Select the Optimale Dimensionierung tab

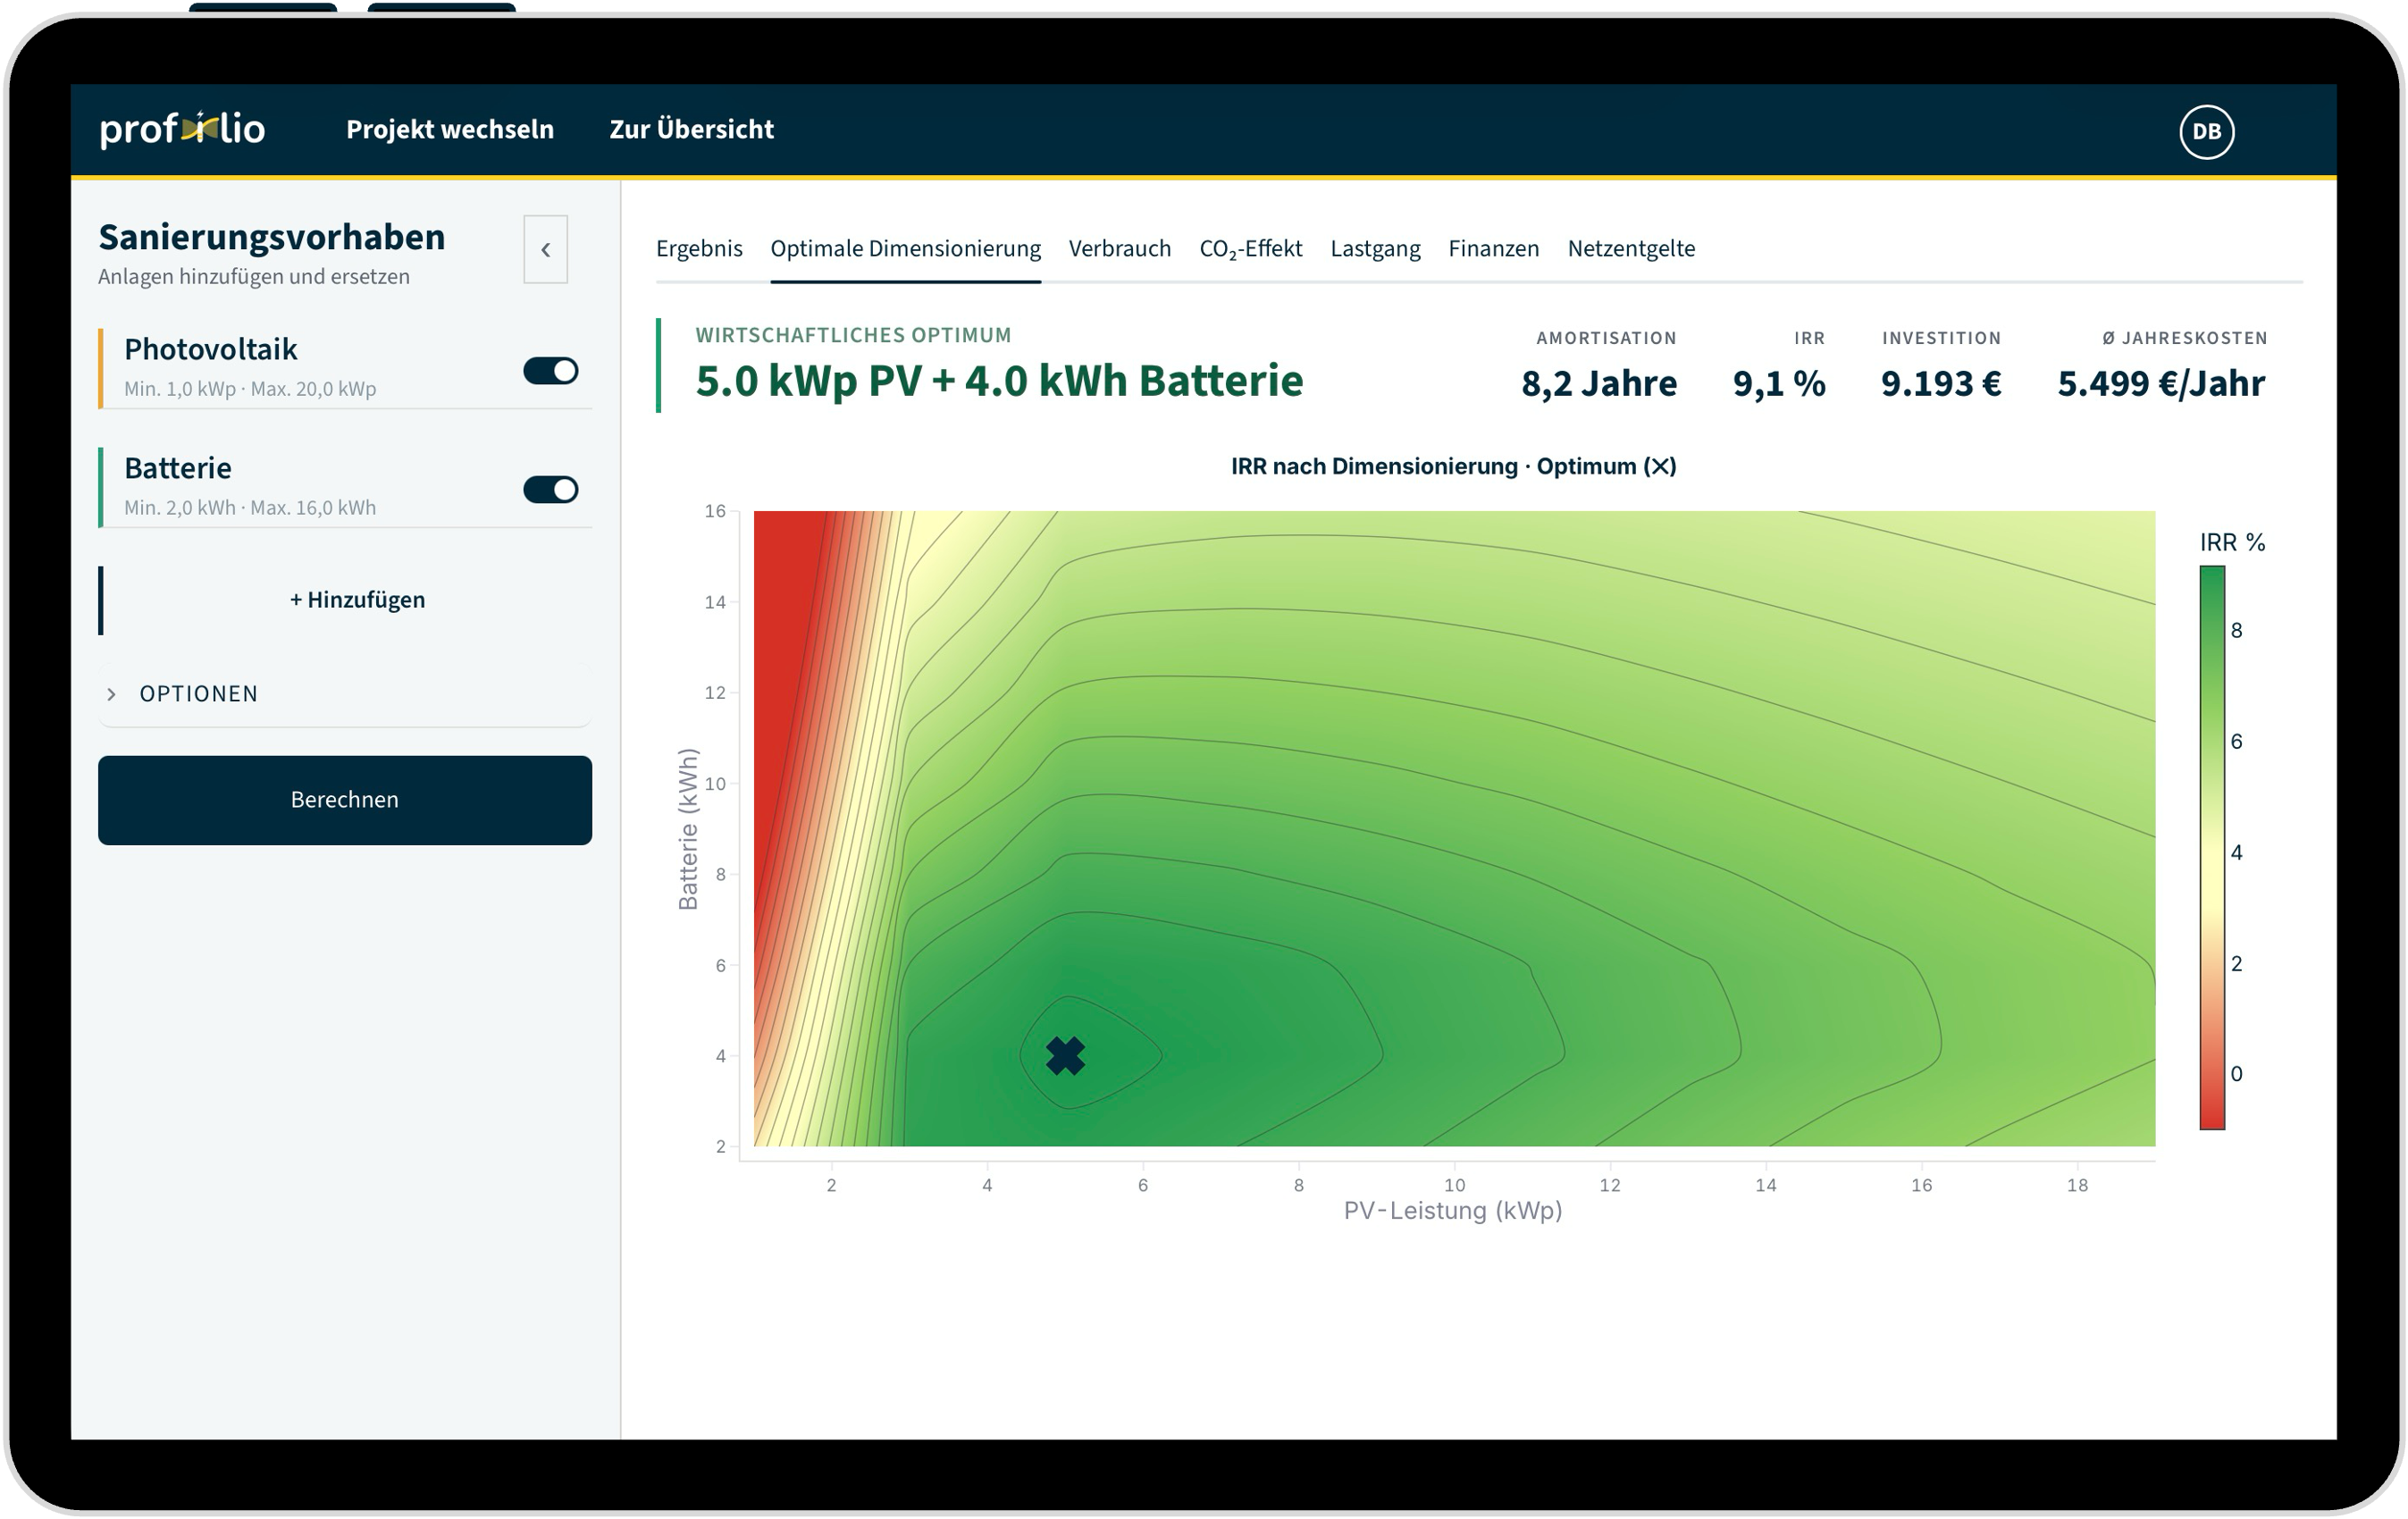(905, 248)
